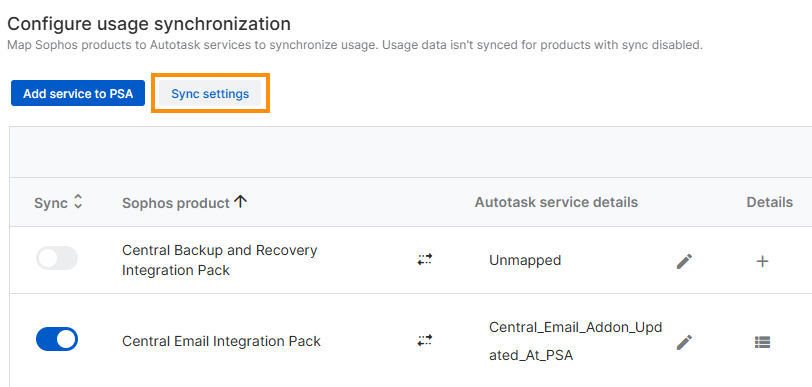Sort by Sophos product arrow

(x=240, y=202)
